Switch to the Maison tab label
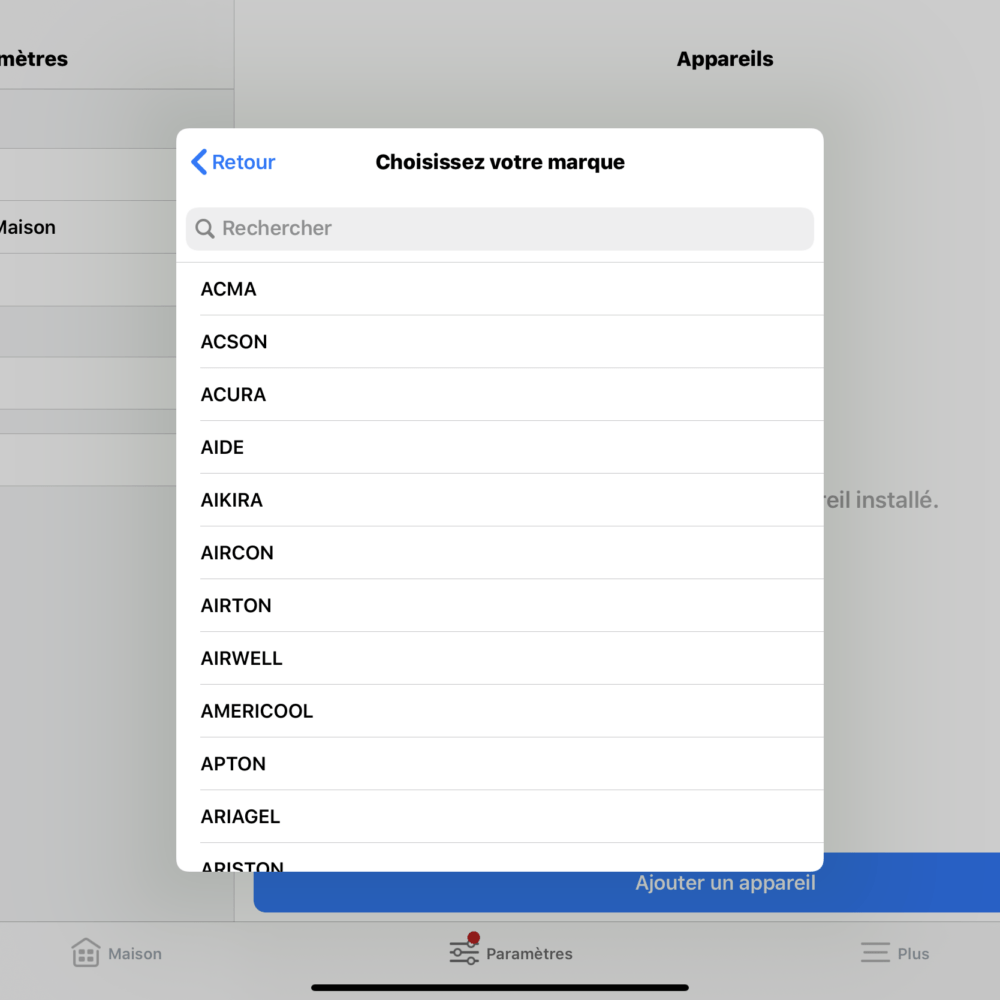The image size is (1000, 1000). pos(135,953)
